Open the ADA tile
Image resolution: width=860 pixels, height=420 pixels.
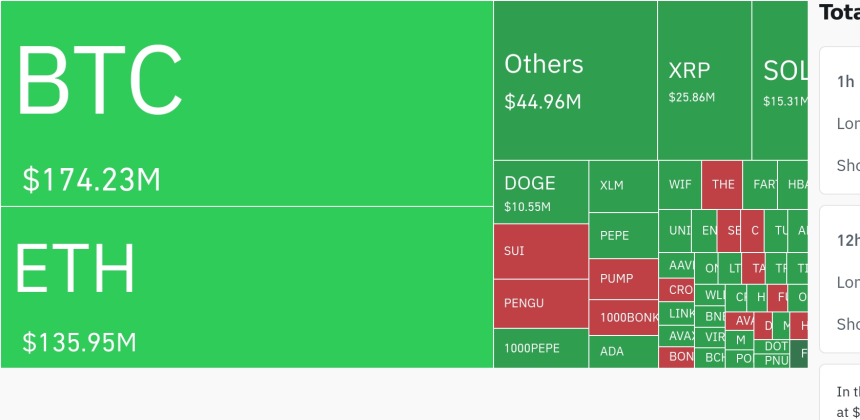pyautogui.click(x=622, y=352)
